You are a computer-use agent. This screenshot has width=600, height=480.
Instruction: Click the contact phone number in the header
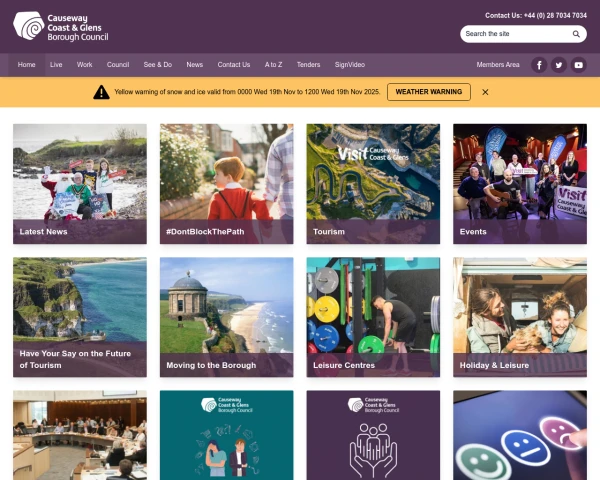coord(555,16)
